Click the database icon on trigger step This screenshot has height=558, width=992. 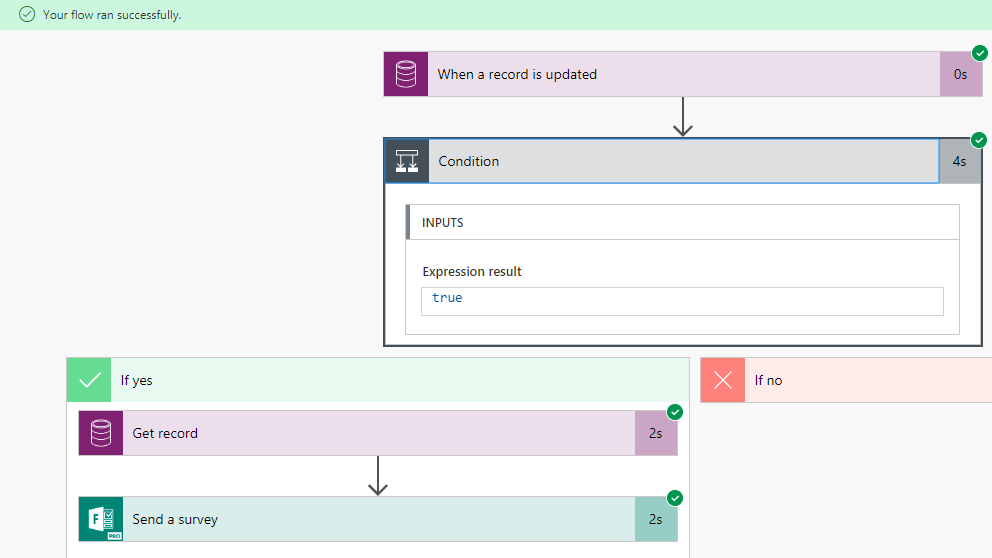pyautogui.click(x=406, y=74)
